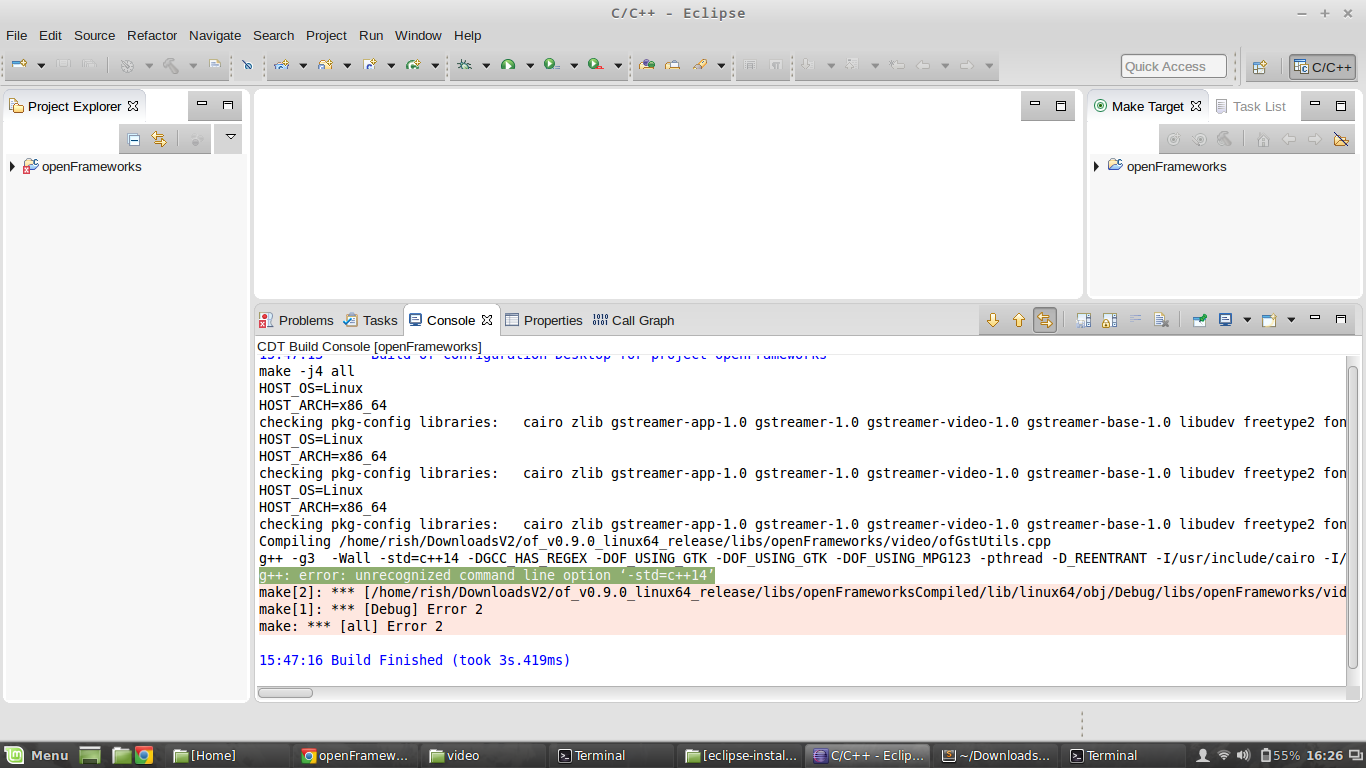1366x768 pixels.
Task: Switch to the C/C++ perspective button
Action: (x=1322, y=67)
